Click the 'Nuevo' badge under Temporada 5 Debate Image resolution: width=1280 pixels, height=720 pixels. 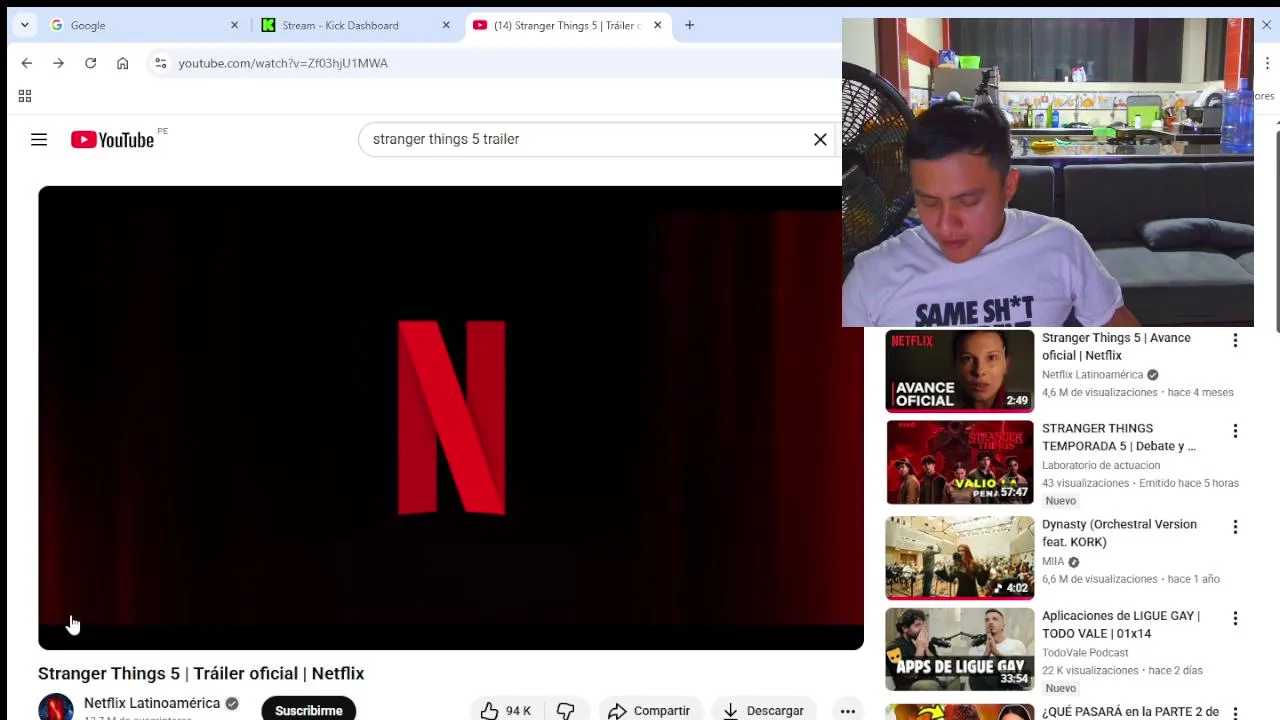click(1061, 501)
